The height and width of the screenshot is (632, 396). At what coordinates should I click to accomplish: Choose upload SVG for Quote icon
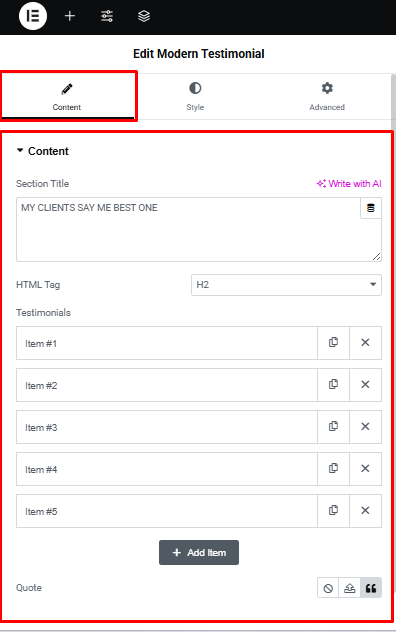click(x=349, y=588)
